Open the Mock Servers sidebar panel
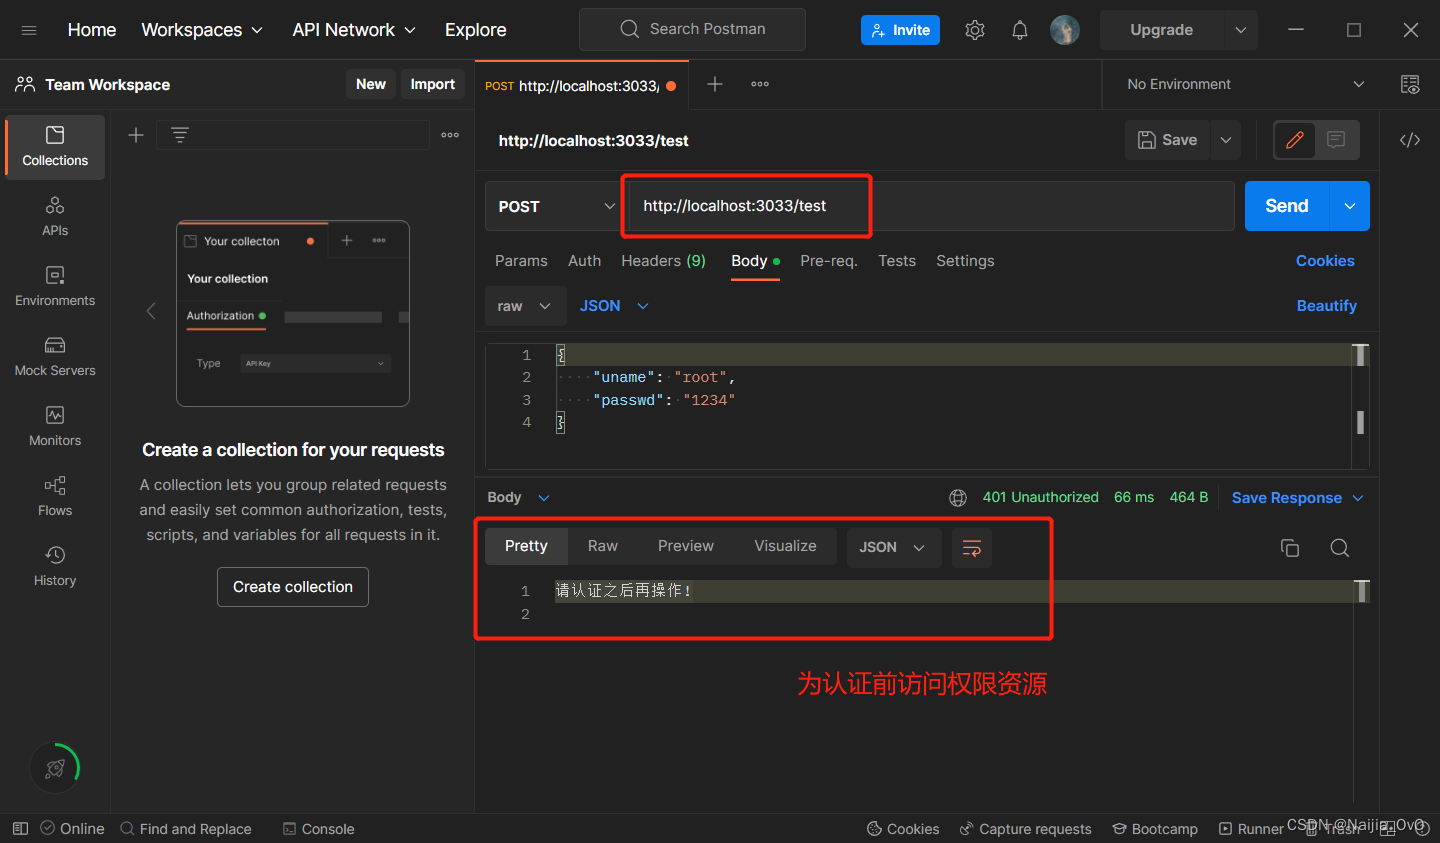The width and height of the screenshot is (1440, 843). (55, 357)
